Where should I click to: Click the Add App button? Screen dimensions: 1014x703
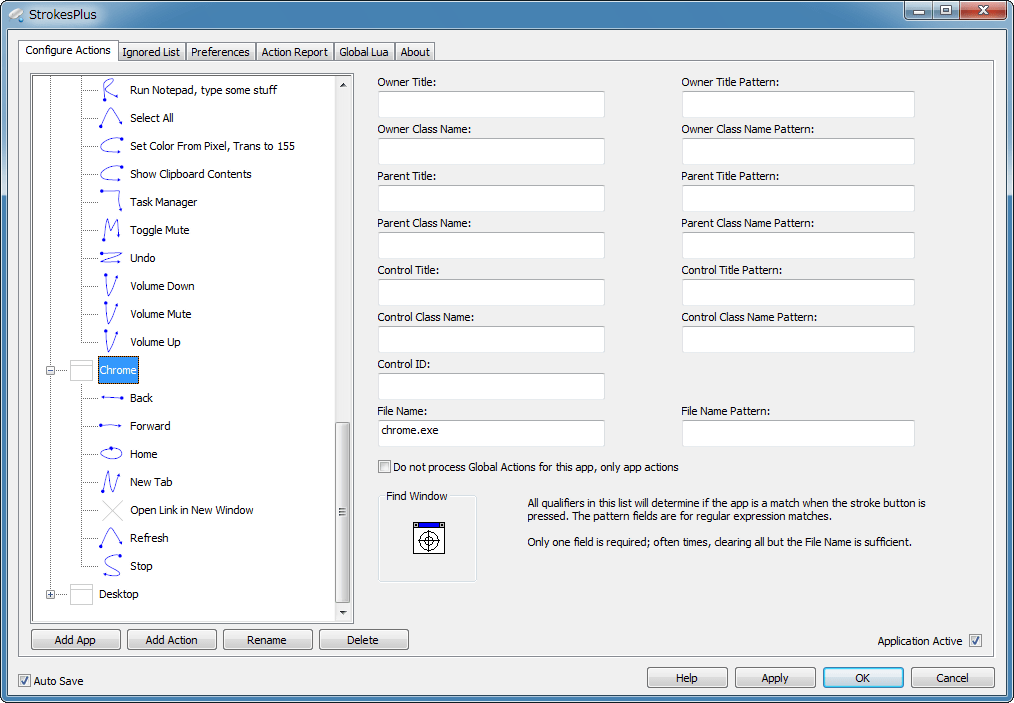click(76, 640)
